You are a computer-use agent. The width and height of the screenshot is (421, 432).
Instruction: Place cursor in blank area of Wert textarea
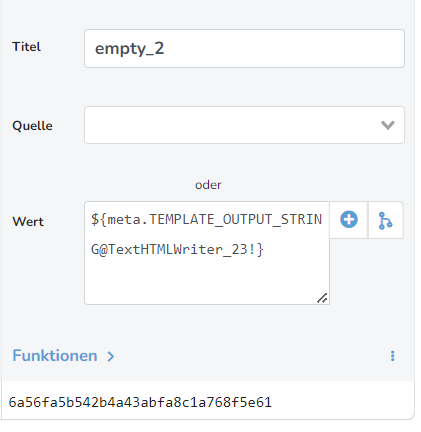point(207,280)
